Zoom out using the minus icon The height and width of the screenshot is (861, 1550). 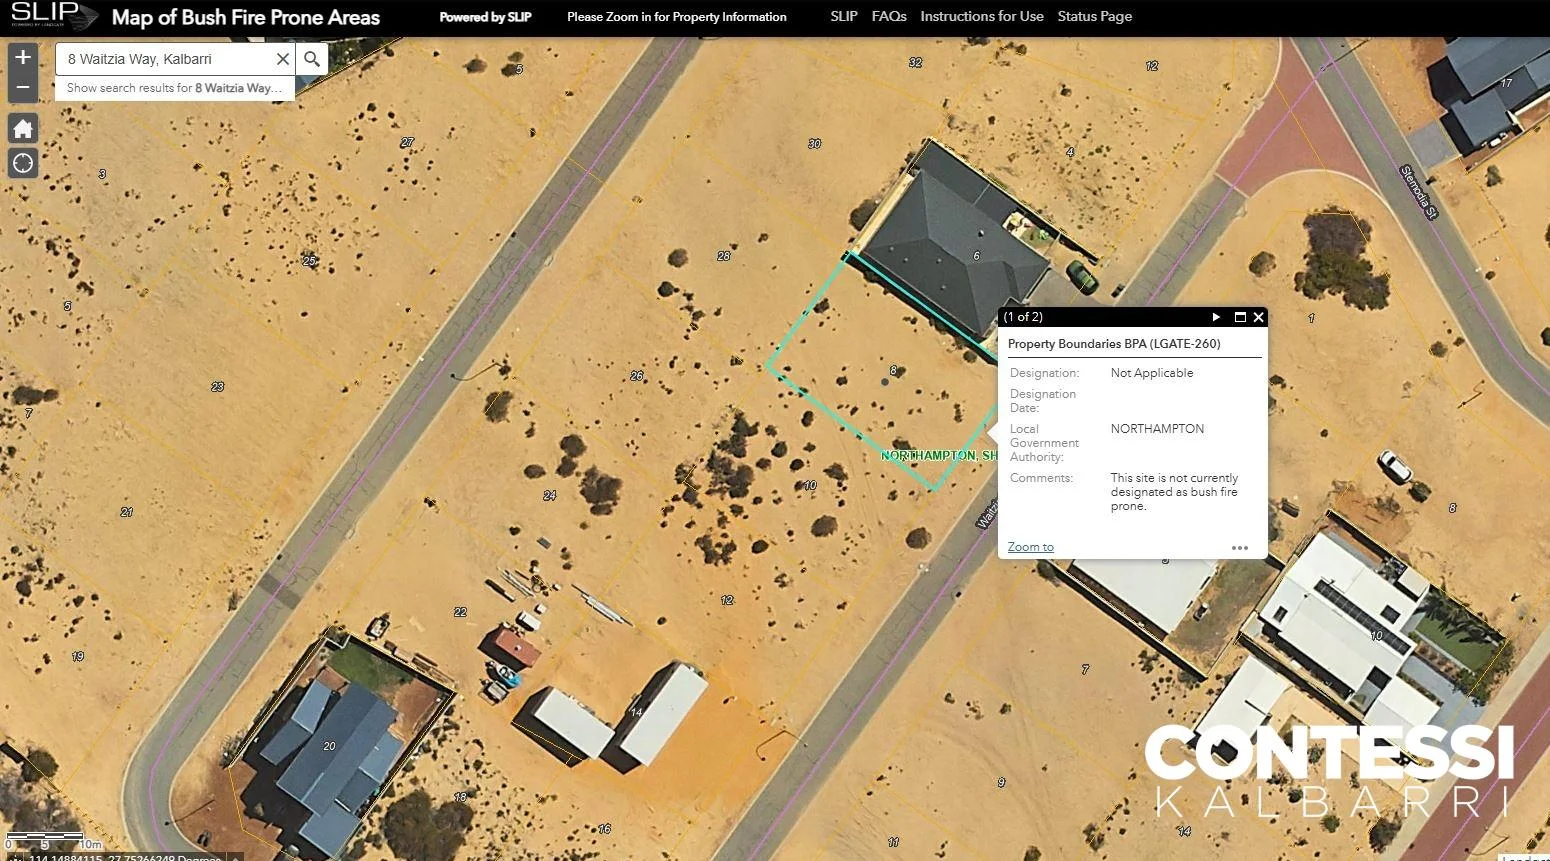[x=22, y=86]
